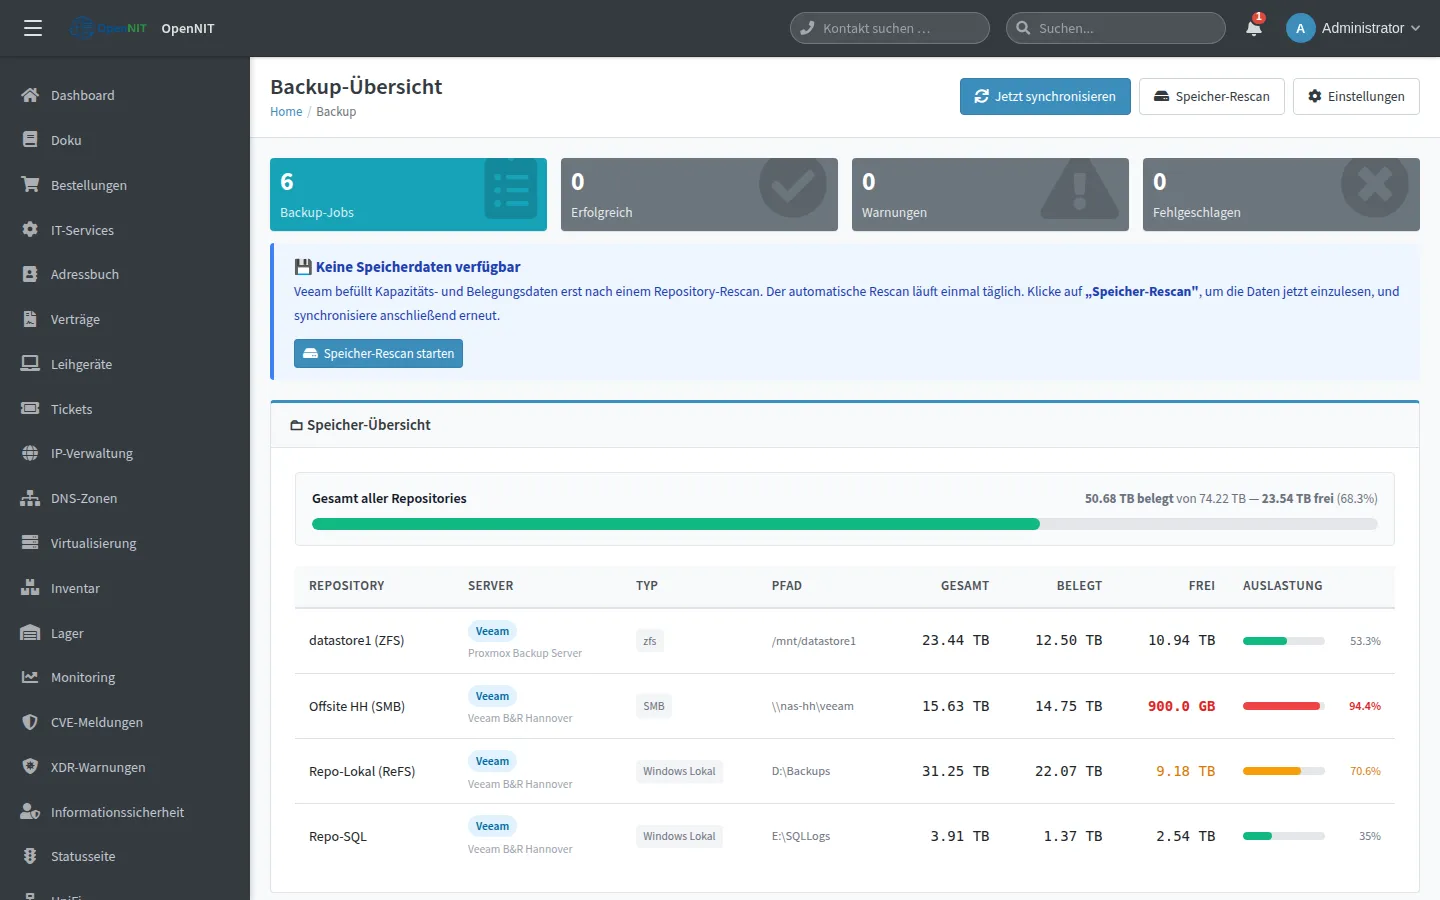Image resolution: width=1440 pixels, height=900 pixels.
Task: Click the Leihgeräte laptop icon
Action: [30, 364]
